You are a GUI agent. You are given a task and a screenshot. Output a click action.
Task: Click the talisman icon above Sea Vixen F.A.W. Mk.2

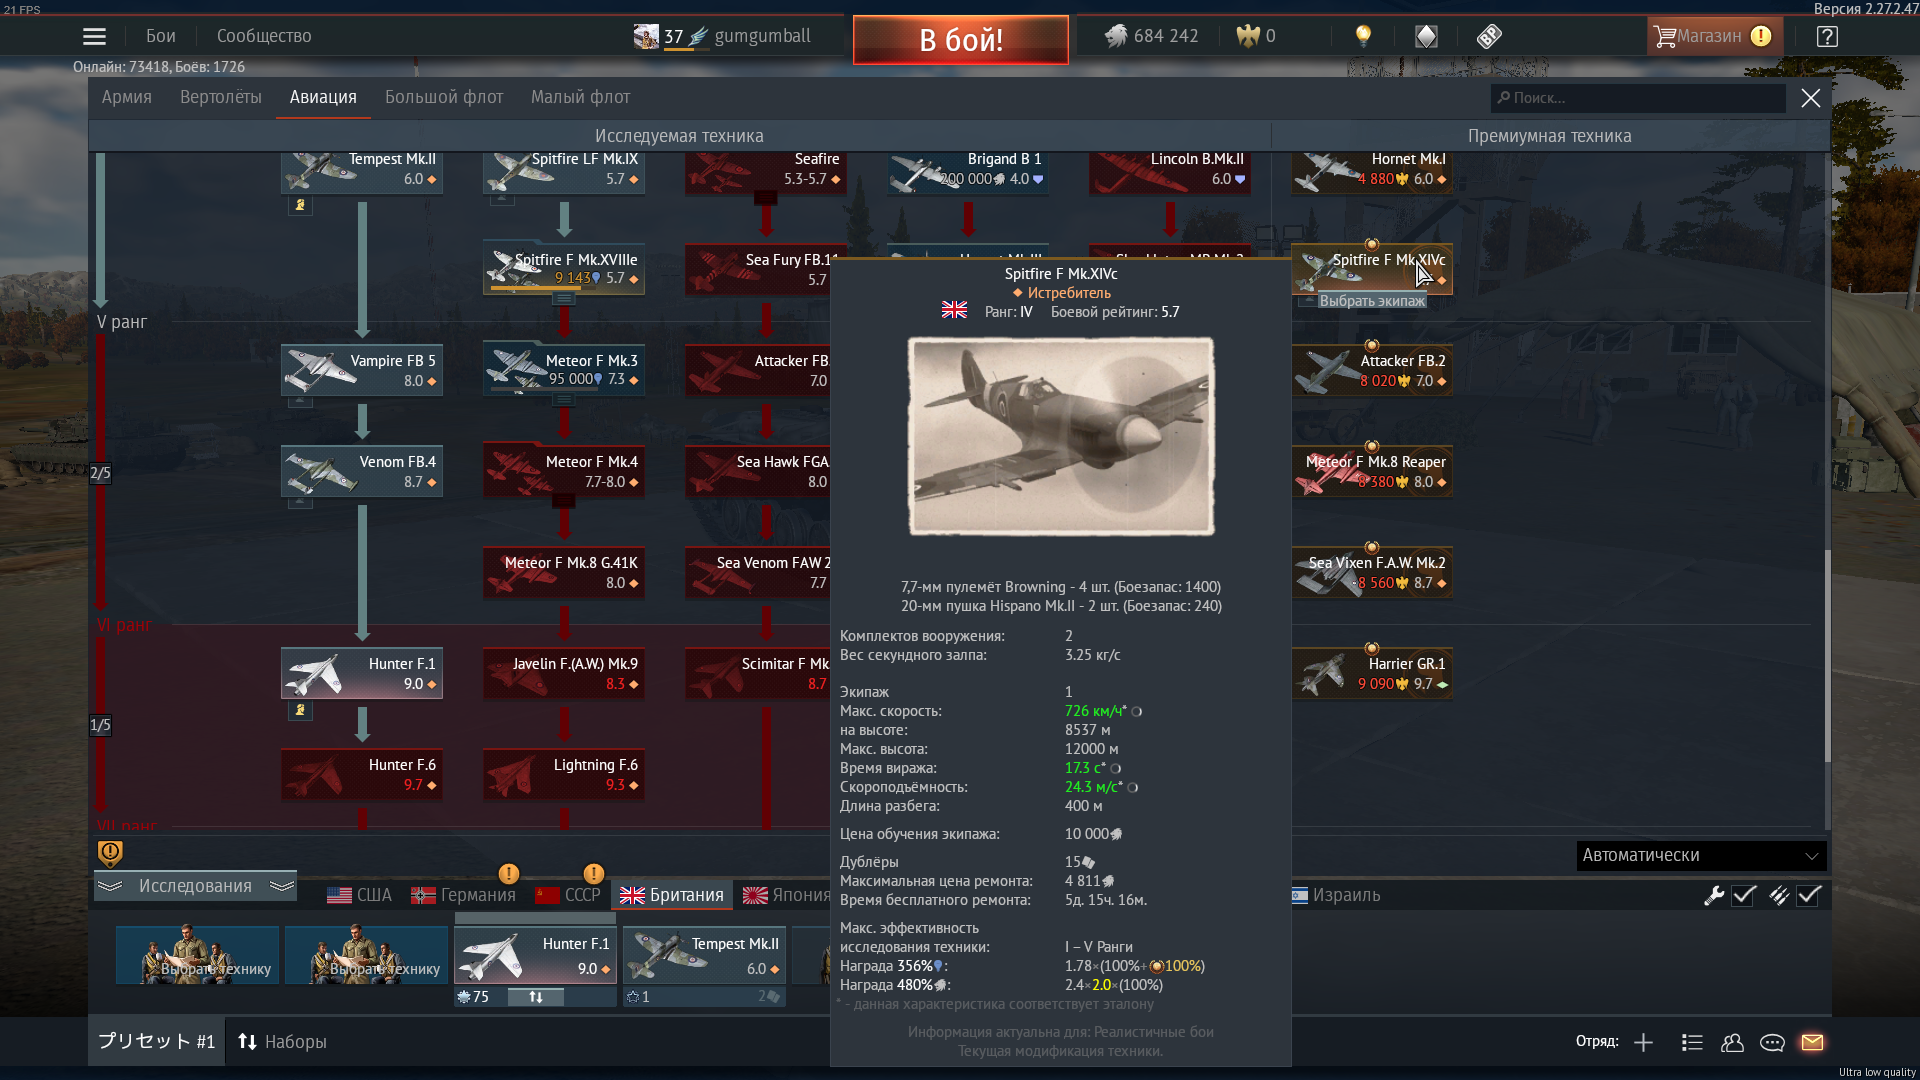tap(1372, 547)
